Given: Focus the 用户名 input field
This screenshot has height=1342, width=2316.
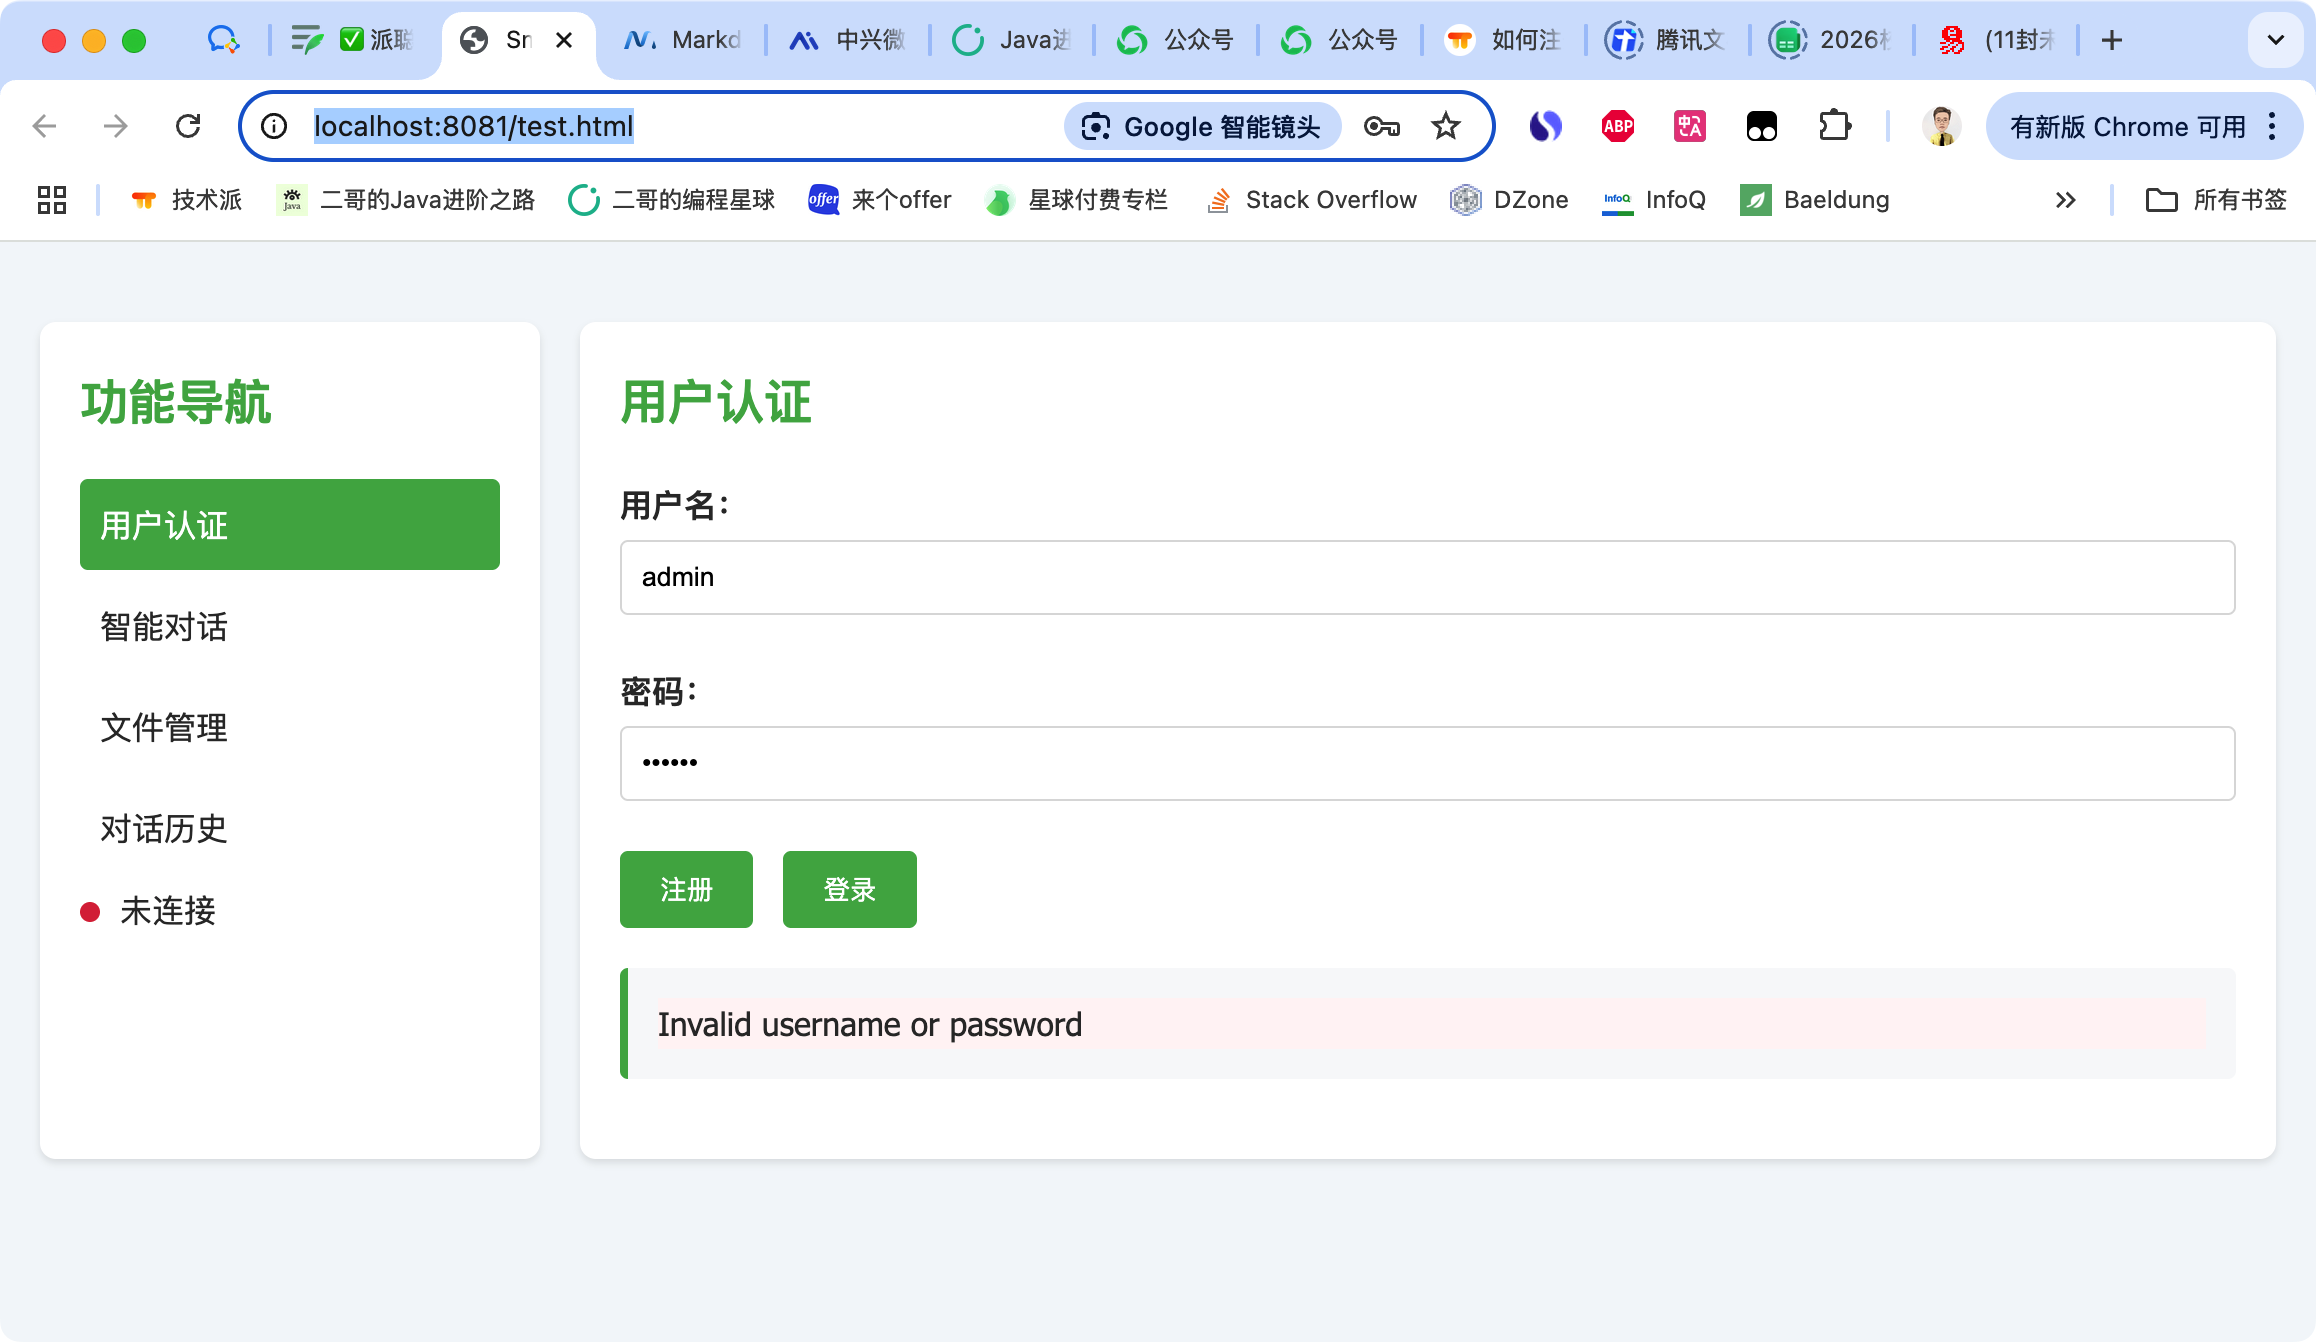Looking at the screenshot, I should [1427, 577].
